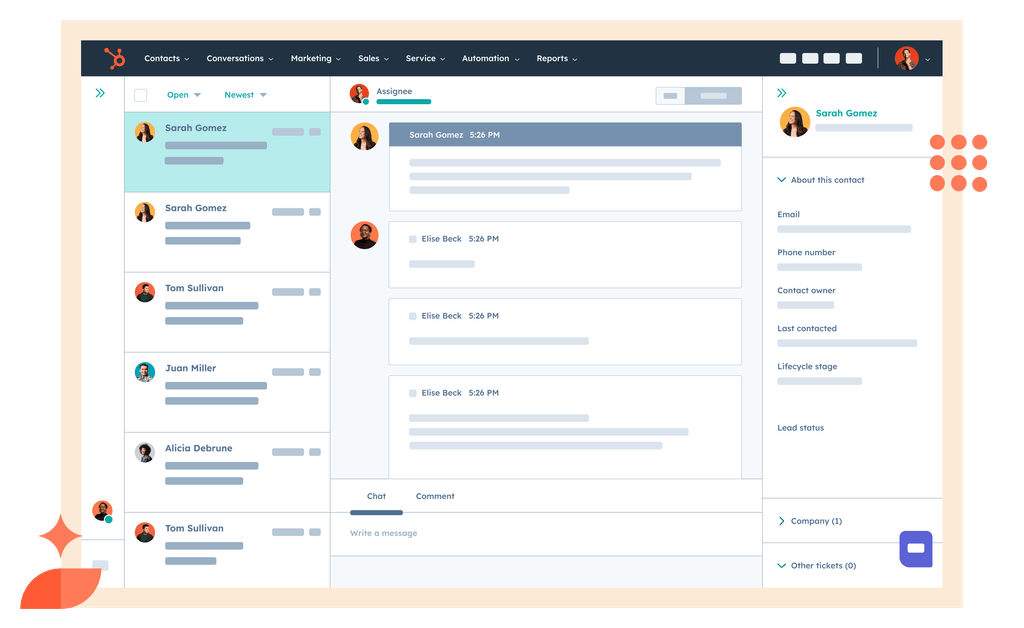Screen dimensions: 1024x628
Task: Click the avatar next to the Assignee label
Action: 358,93
